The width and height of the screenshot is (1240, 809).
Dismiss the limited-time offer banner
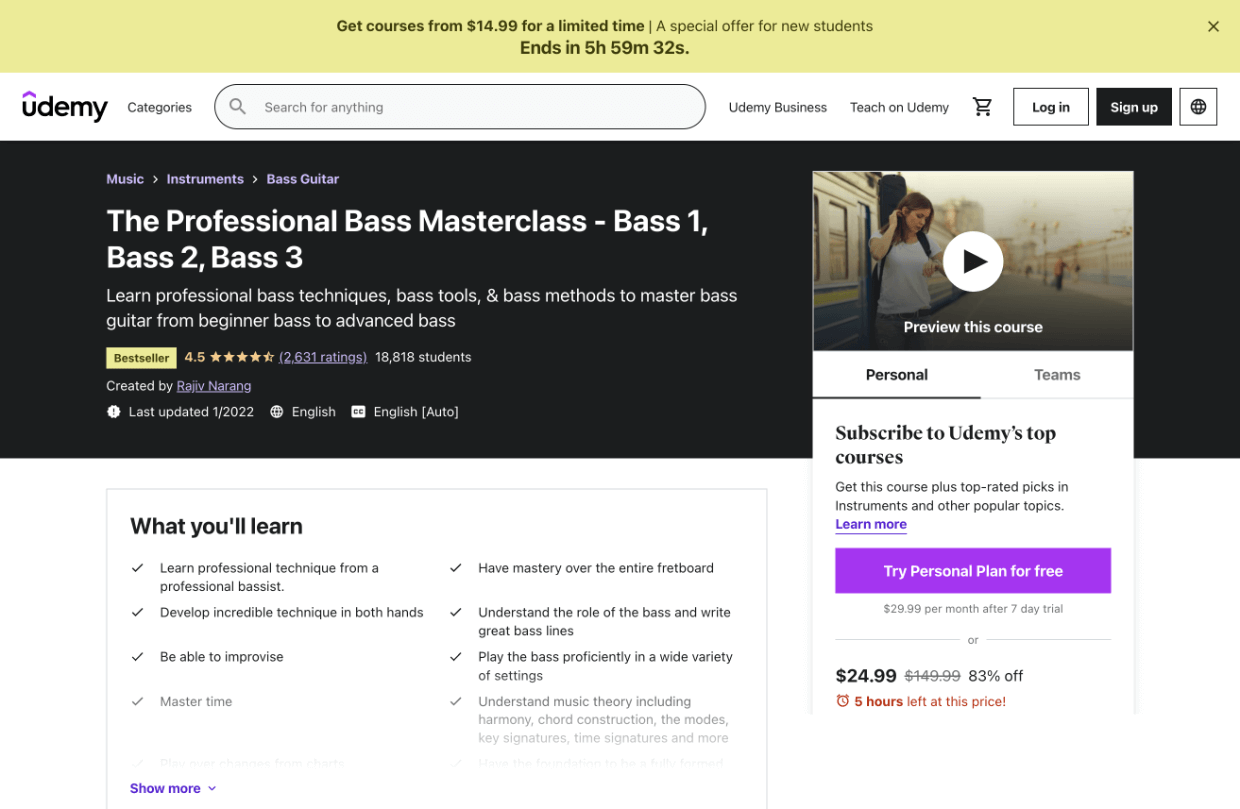coord(1213,26)
